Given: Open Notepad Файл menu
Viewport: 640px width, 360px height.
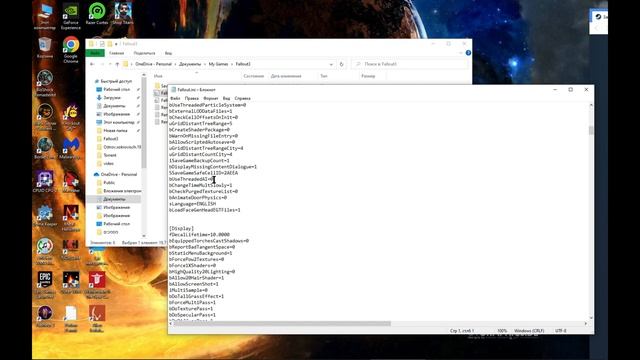Looking at the screenshot, I should 175,98.
